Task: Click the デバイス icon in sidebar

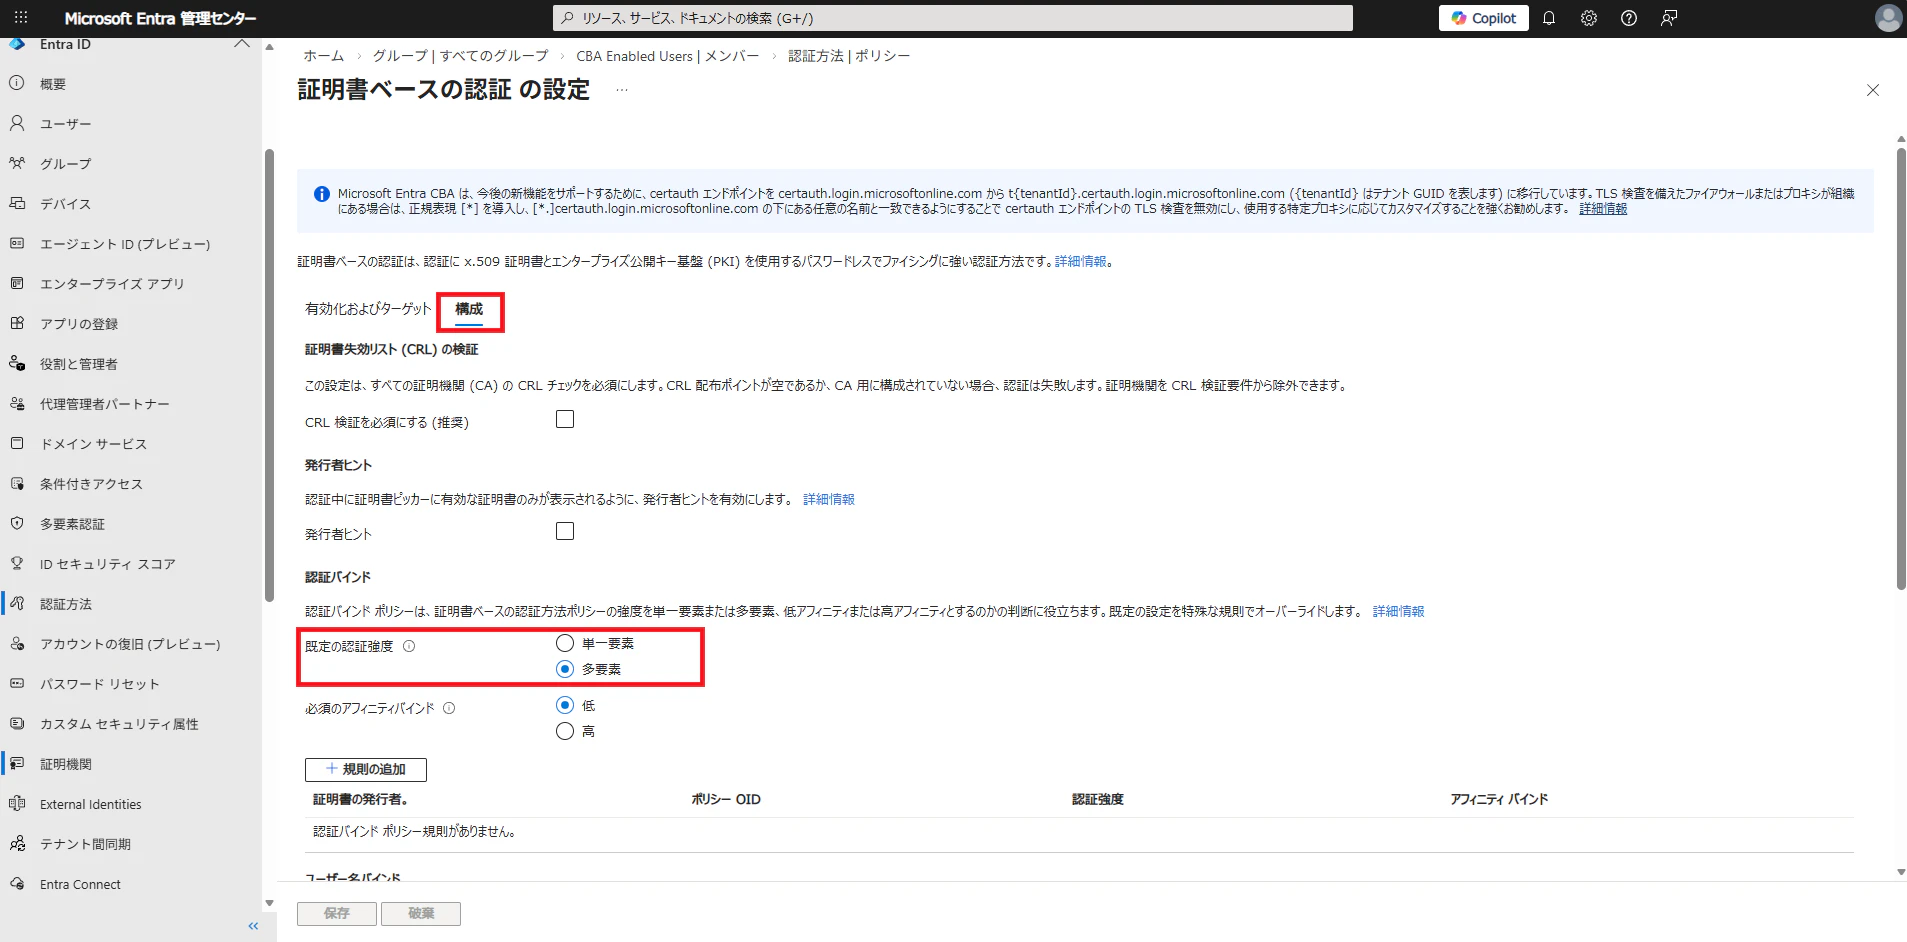Action: click(x=17, y=203)
